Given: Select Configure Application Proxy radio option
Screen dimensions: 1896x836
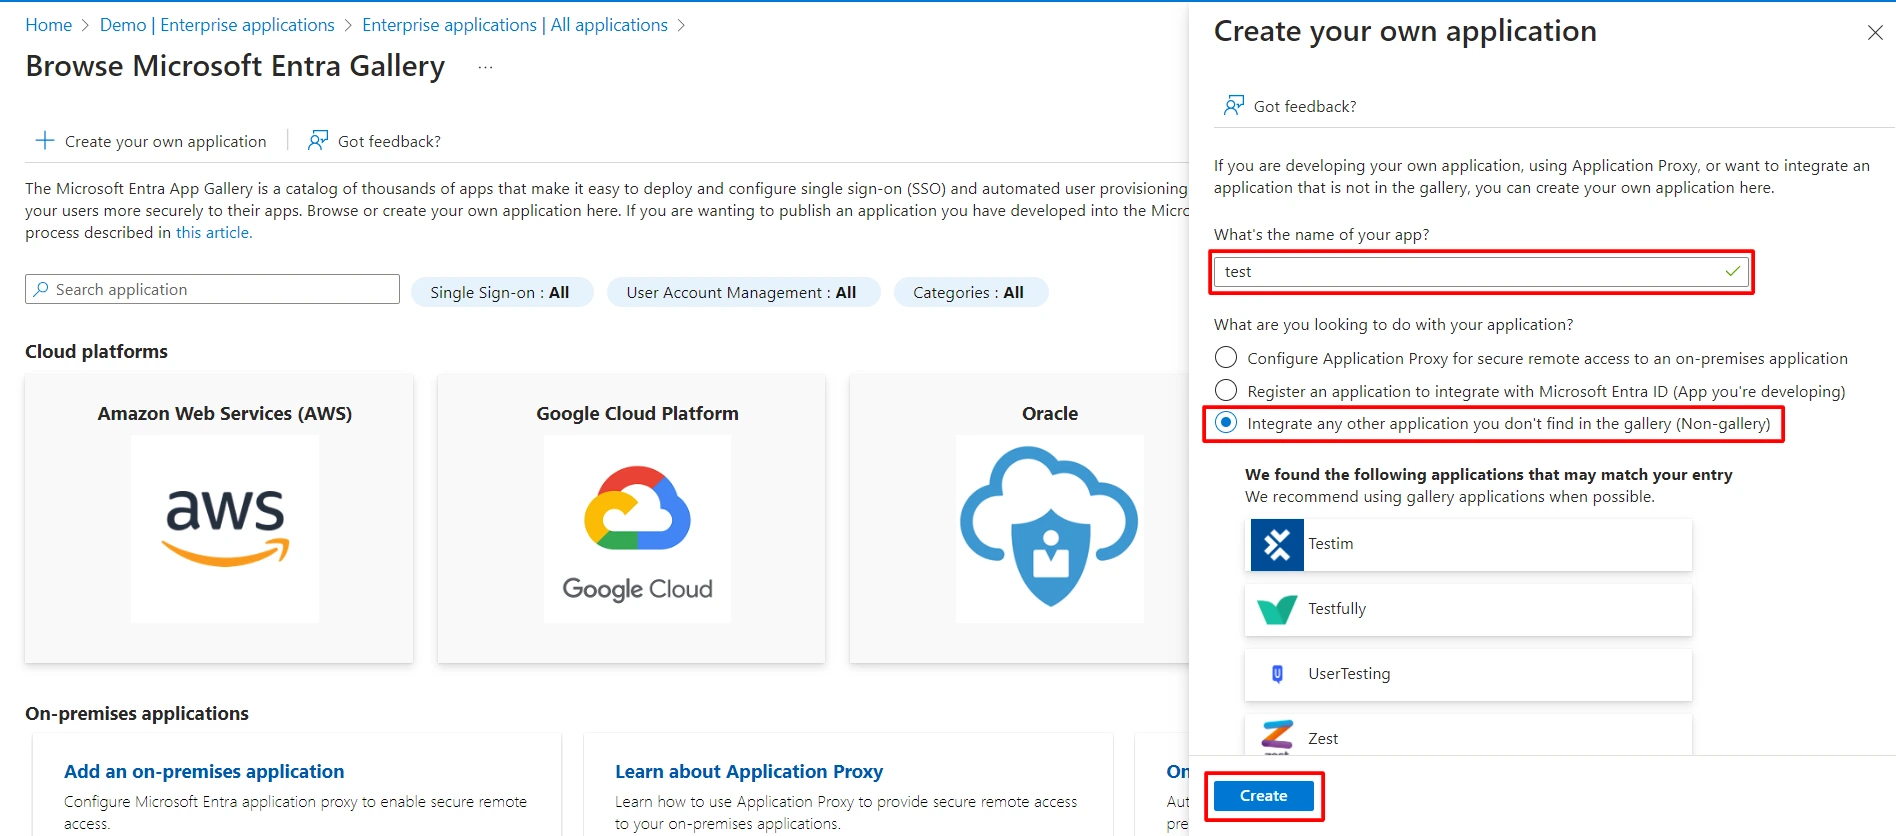Looking at the screenshot, I should (x=1226, y=358).
